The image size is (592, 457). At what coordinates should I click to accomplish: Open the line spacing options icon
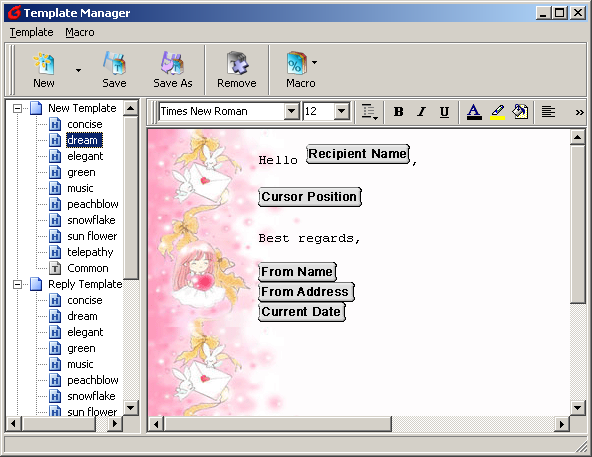click(x=369, y=112)
